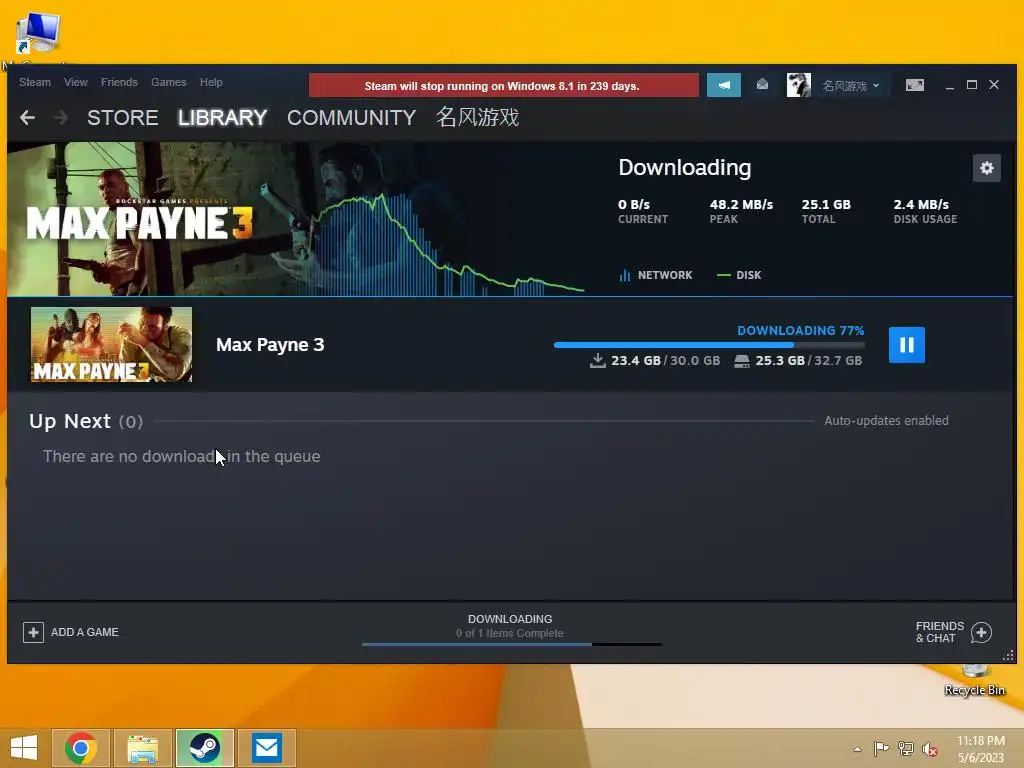Click the muted volume tray icon
The image size is (1024, 768).
coord(930,748)
